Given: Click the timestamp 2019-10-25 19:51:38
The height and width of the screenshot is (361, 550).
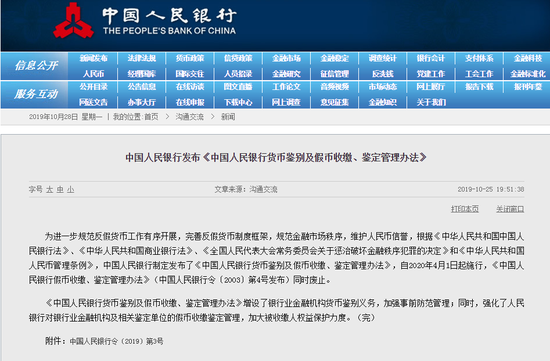Looking at the screenshot, I should (491, 189).
